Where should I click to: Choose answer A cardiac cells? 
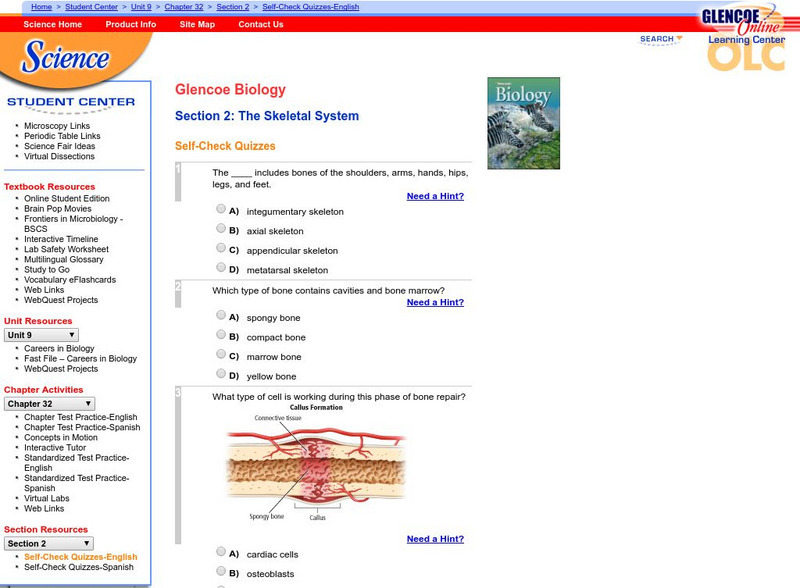(x=221, y=551)
